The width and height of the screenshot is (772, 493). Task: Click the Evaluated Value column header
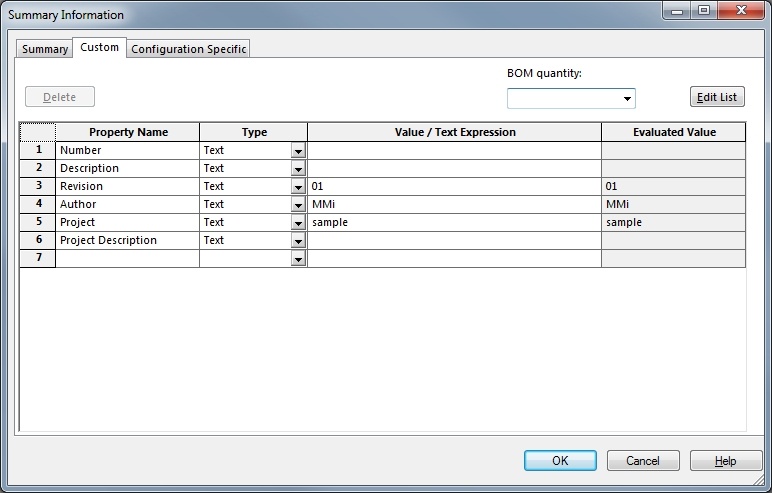coord(674,132)
